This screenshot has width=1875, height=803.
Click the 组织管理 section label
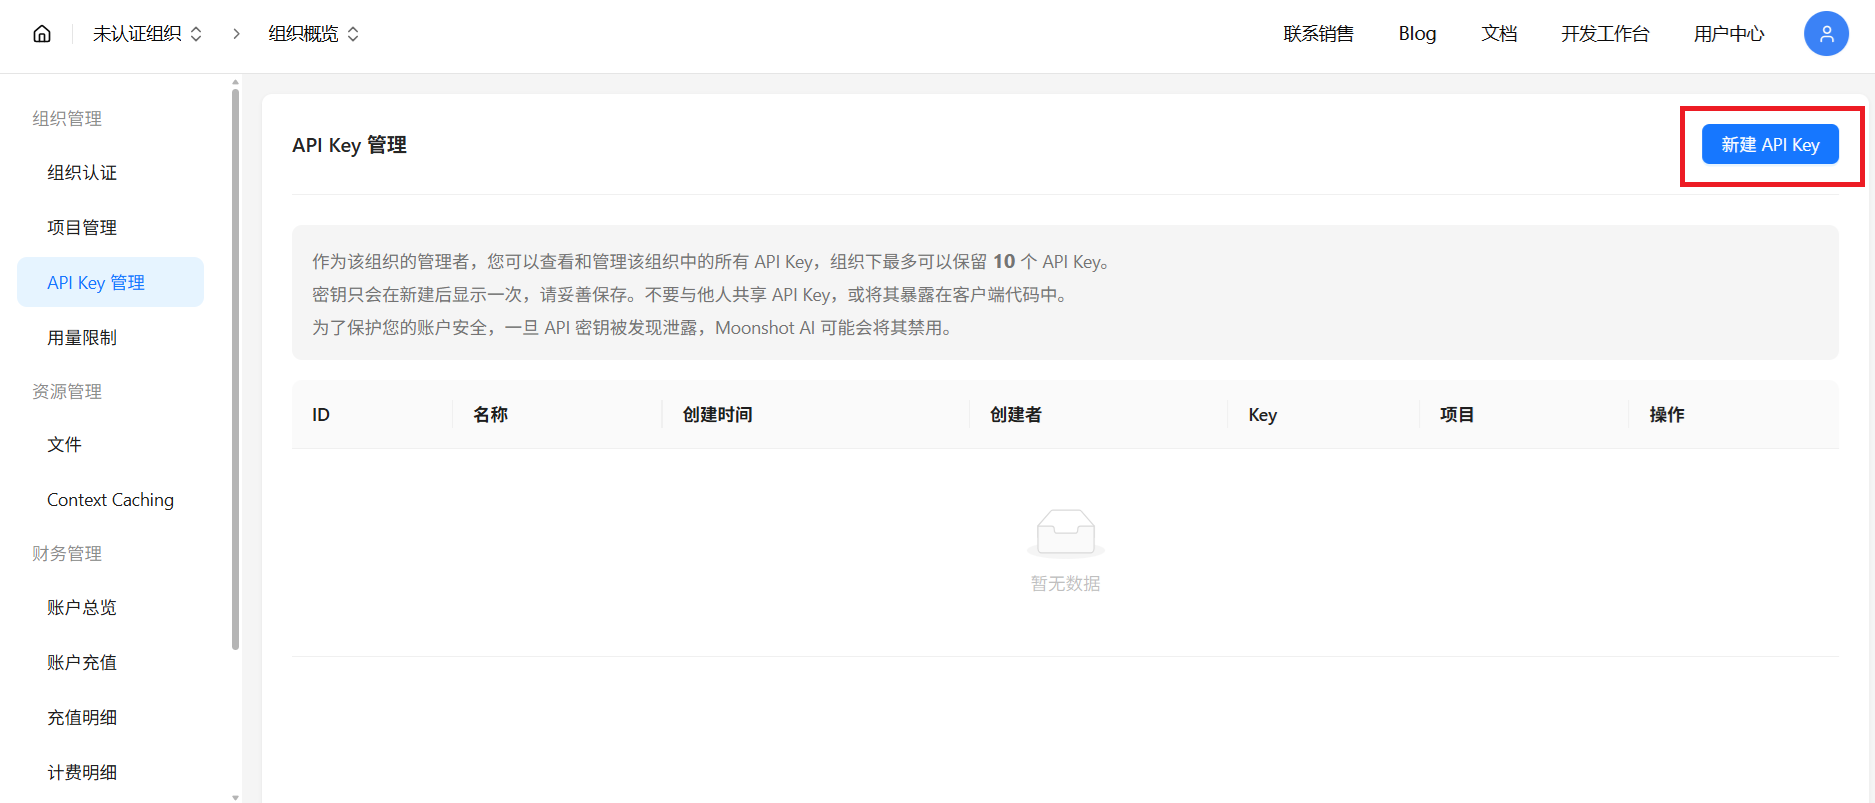click(x=67, y=119)
